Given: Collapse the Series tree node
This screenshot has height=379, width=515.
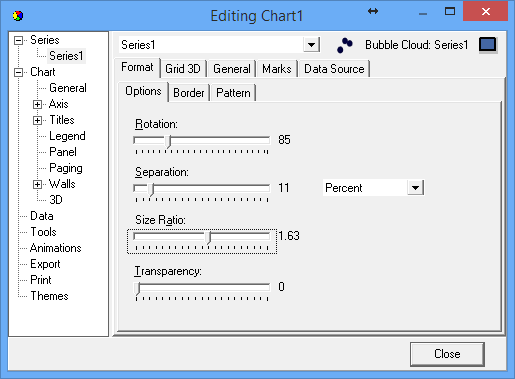Looking at the screenshot, I should [x=19, y=40].
